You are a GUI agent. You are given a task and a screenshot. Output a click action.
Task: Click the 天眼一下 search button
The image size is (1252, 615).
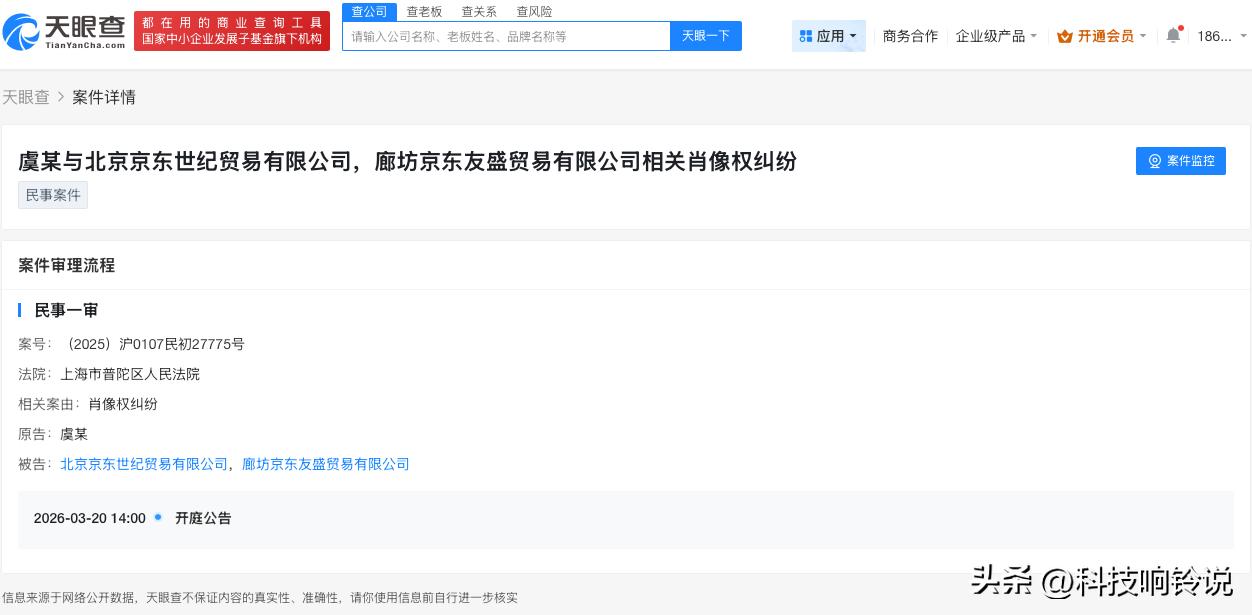705,35
